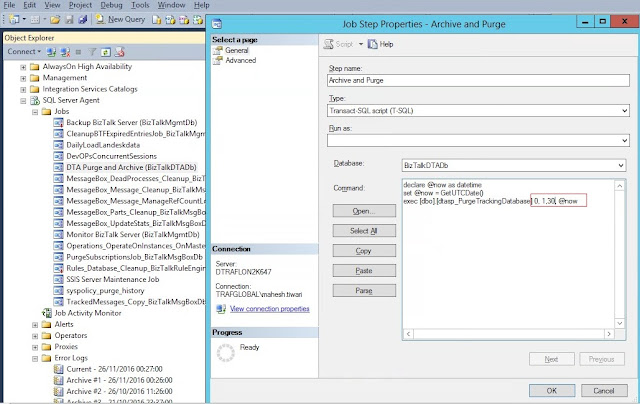Open the Window menu
The width and height of the screenshot is (640, 404).
point(171,5)
